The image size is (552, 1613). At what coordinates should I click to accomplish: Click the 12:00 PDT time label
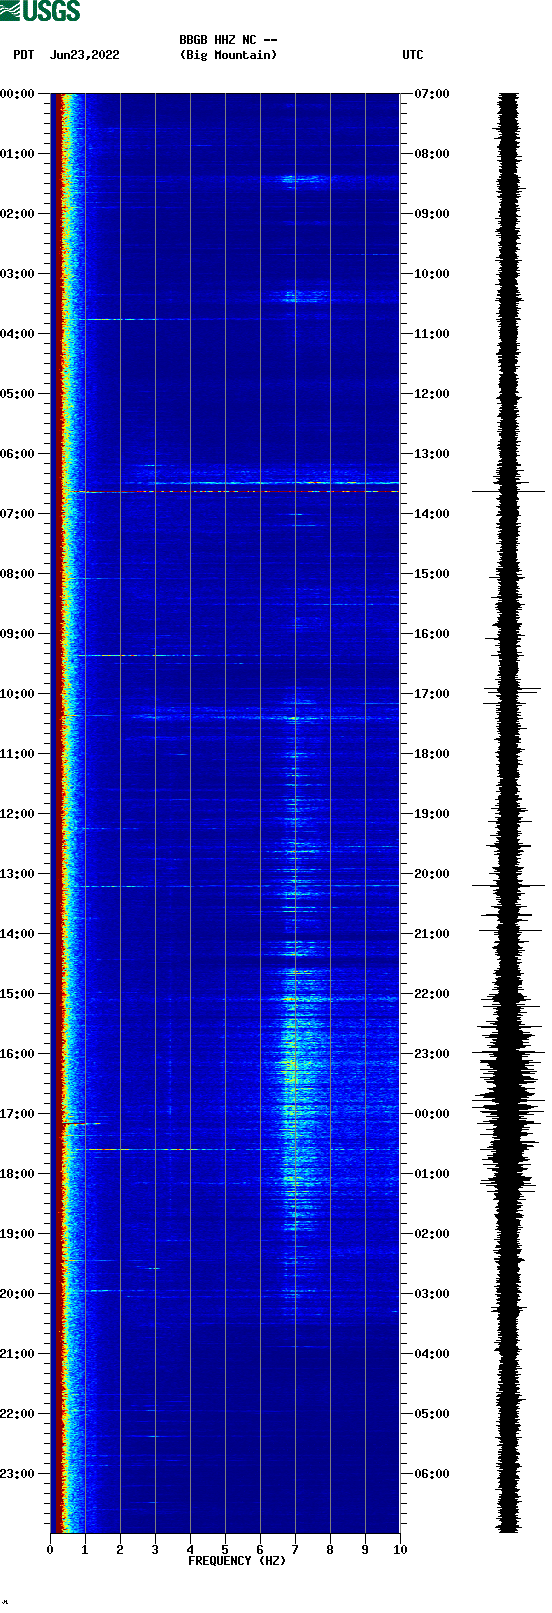[x=18, y=814]
